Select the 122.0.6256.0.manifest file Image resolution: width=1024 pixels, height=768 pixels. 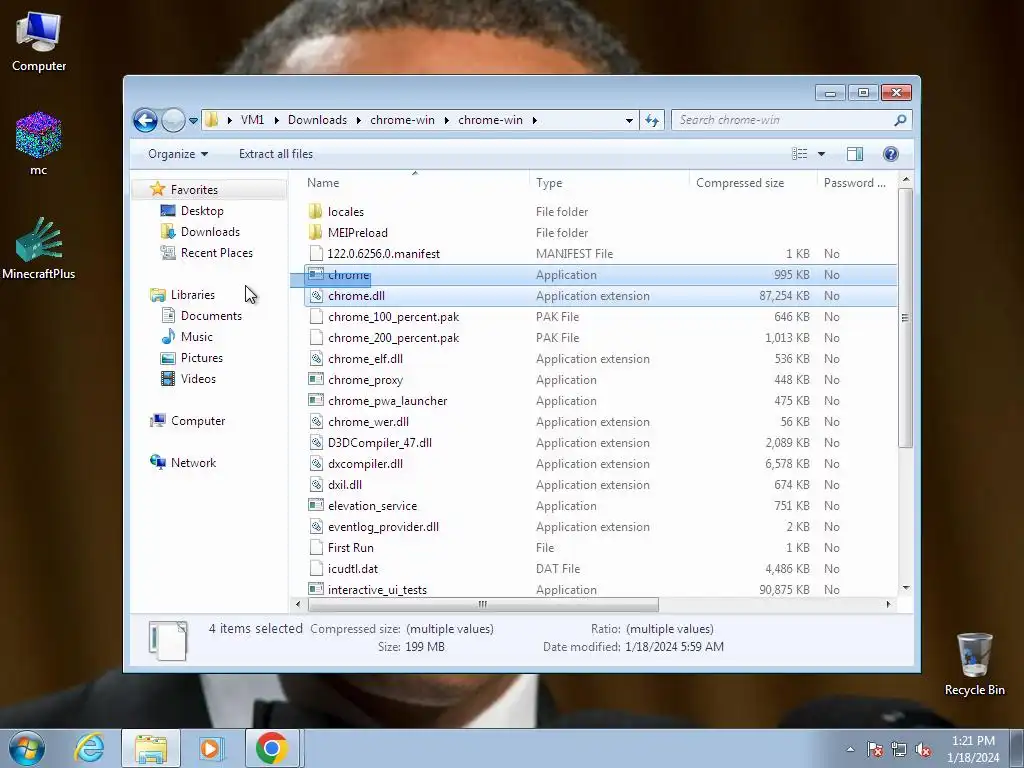click(383, 253)
